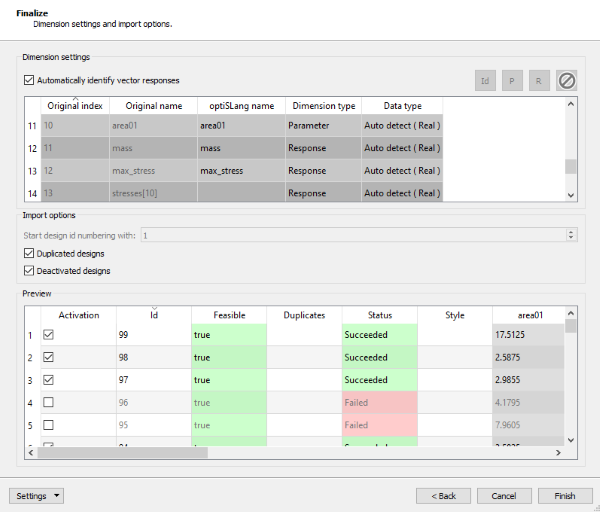Deactivate design 97 activation checkbox
600x512 pixels.
coord(48,380)
